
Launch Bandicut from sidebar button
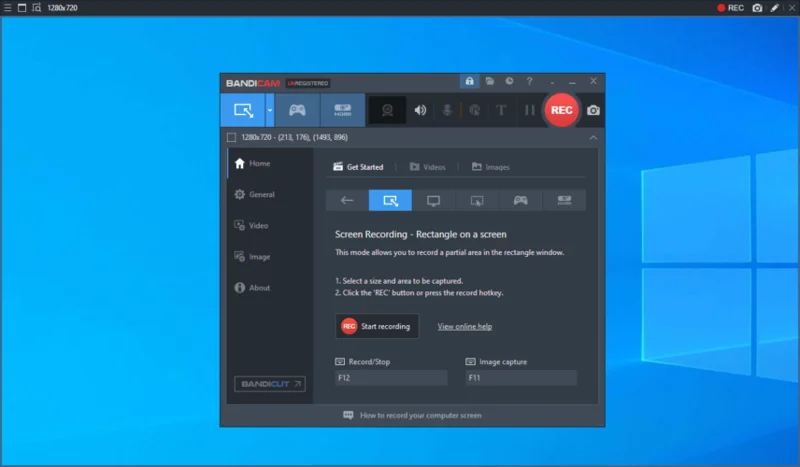[x=270, y=384]
